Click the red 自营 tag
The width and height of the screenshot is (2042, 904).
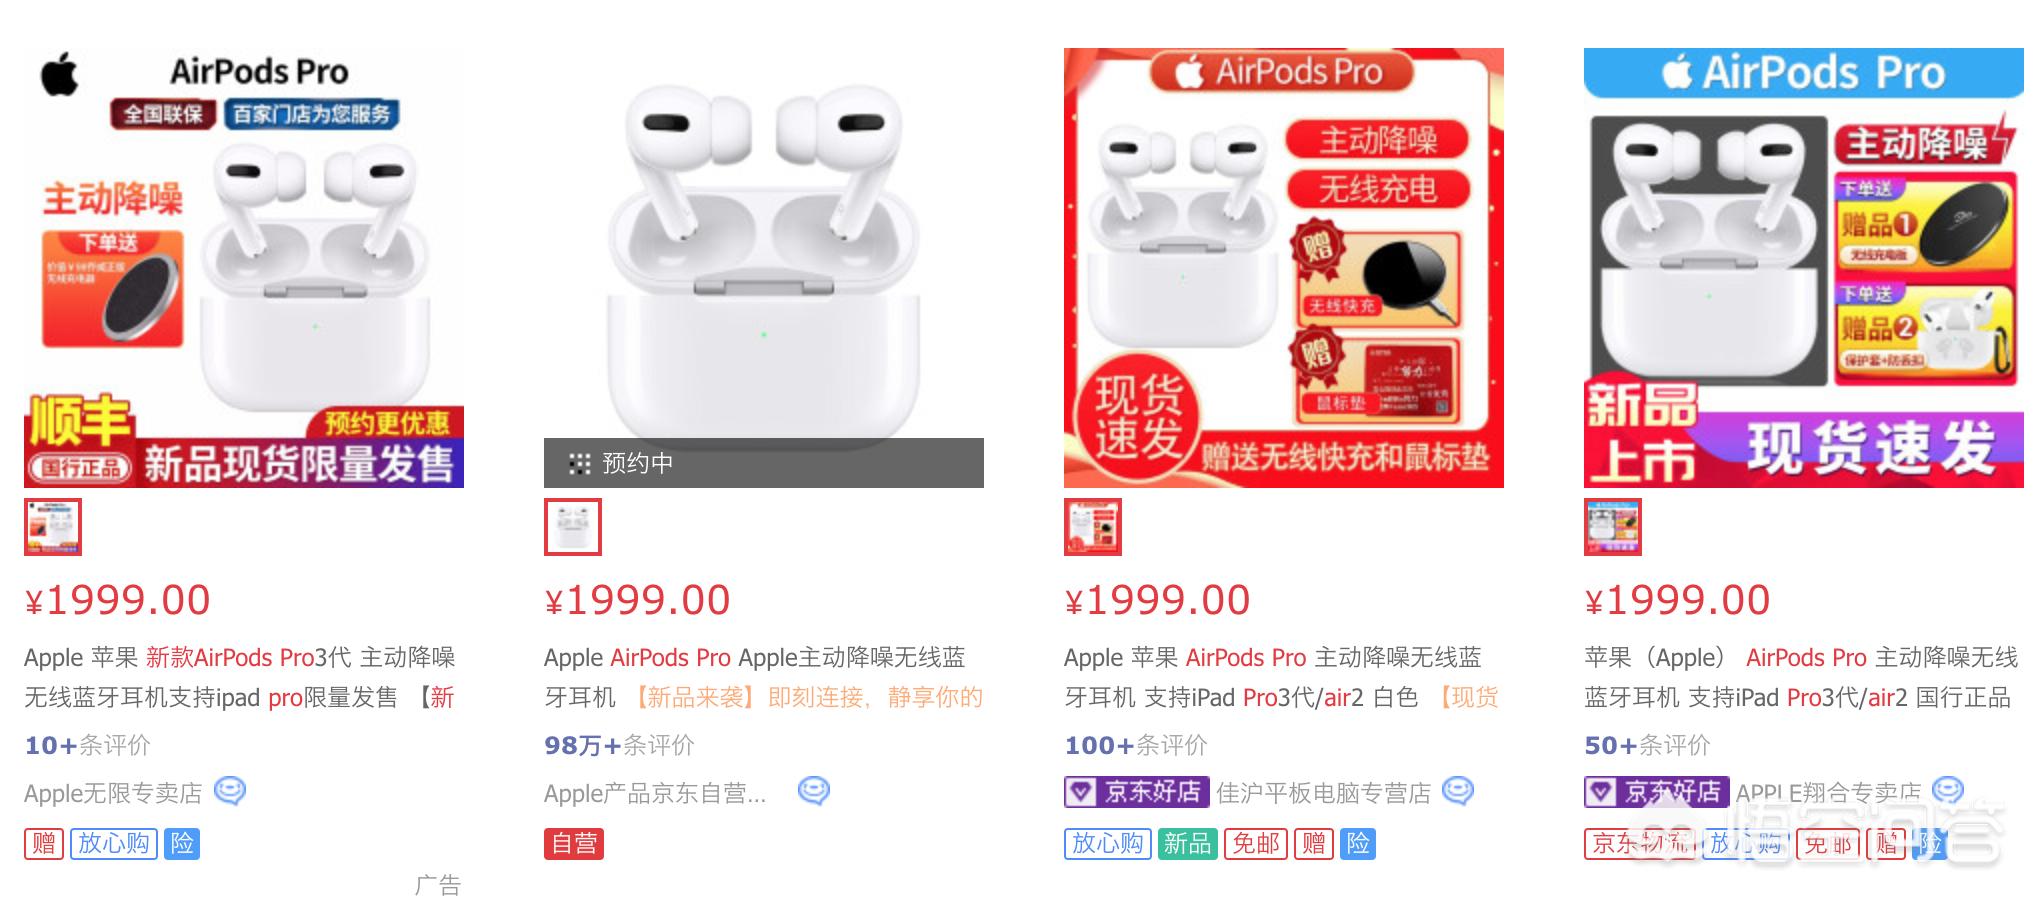574,844
